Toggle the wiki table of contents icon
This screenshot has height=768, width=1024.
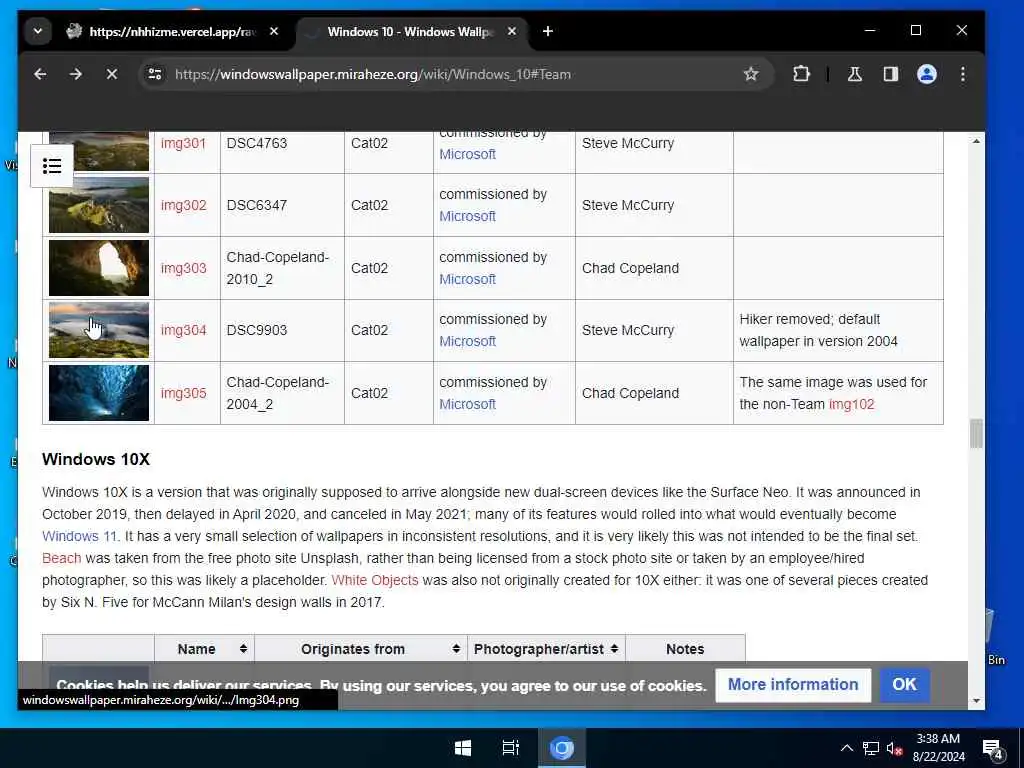(52, 166)
